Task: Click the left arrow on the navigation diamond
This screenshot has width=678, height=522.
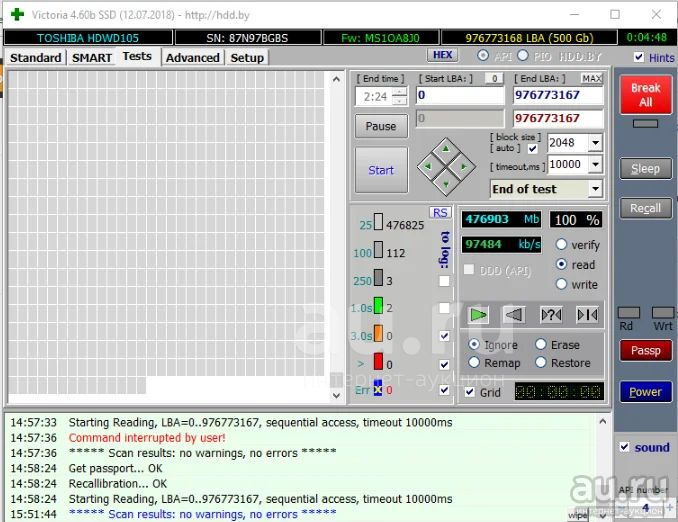Action: (x=428, y=167)
